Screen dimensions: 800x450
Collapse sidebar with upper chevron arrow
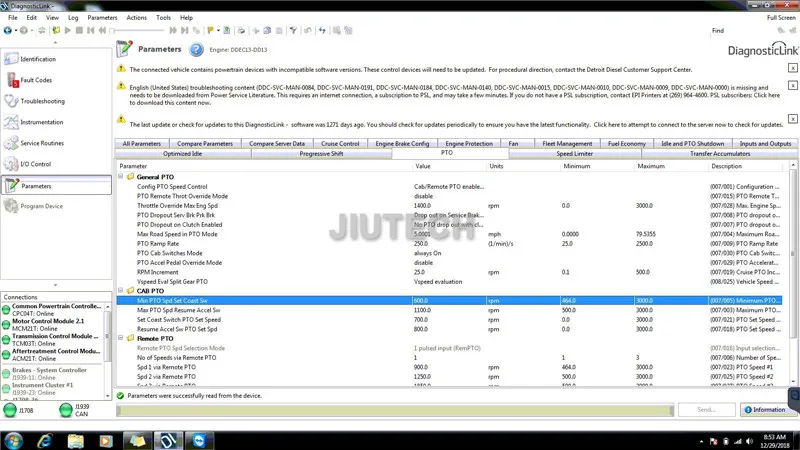(56, 43)
